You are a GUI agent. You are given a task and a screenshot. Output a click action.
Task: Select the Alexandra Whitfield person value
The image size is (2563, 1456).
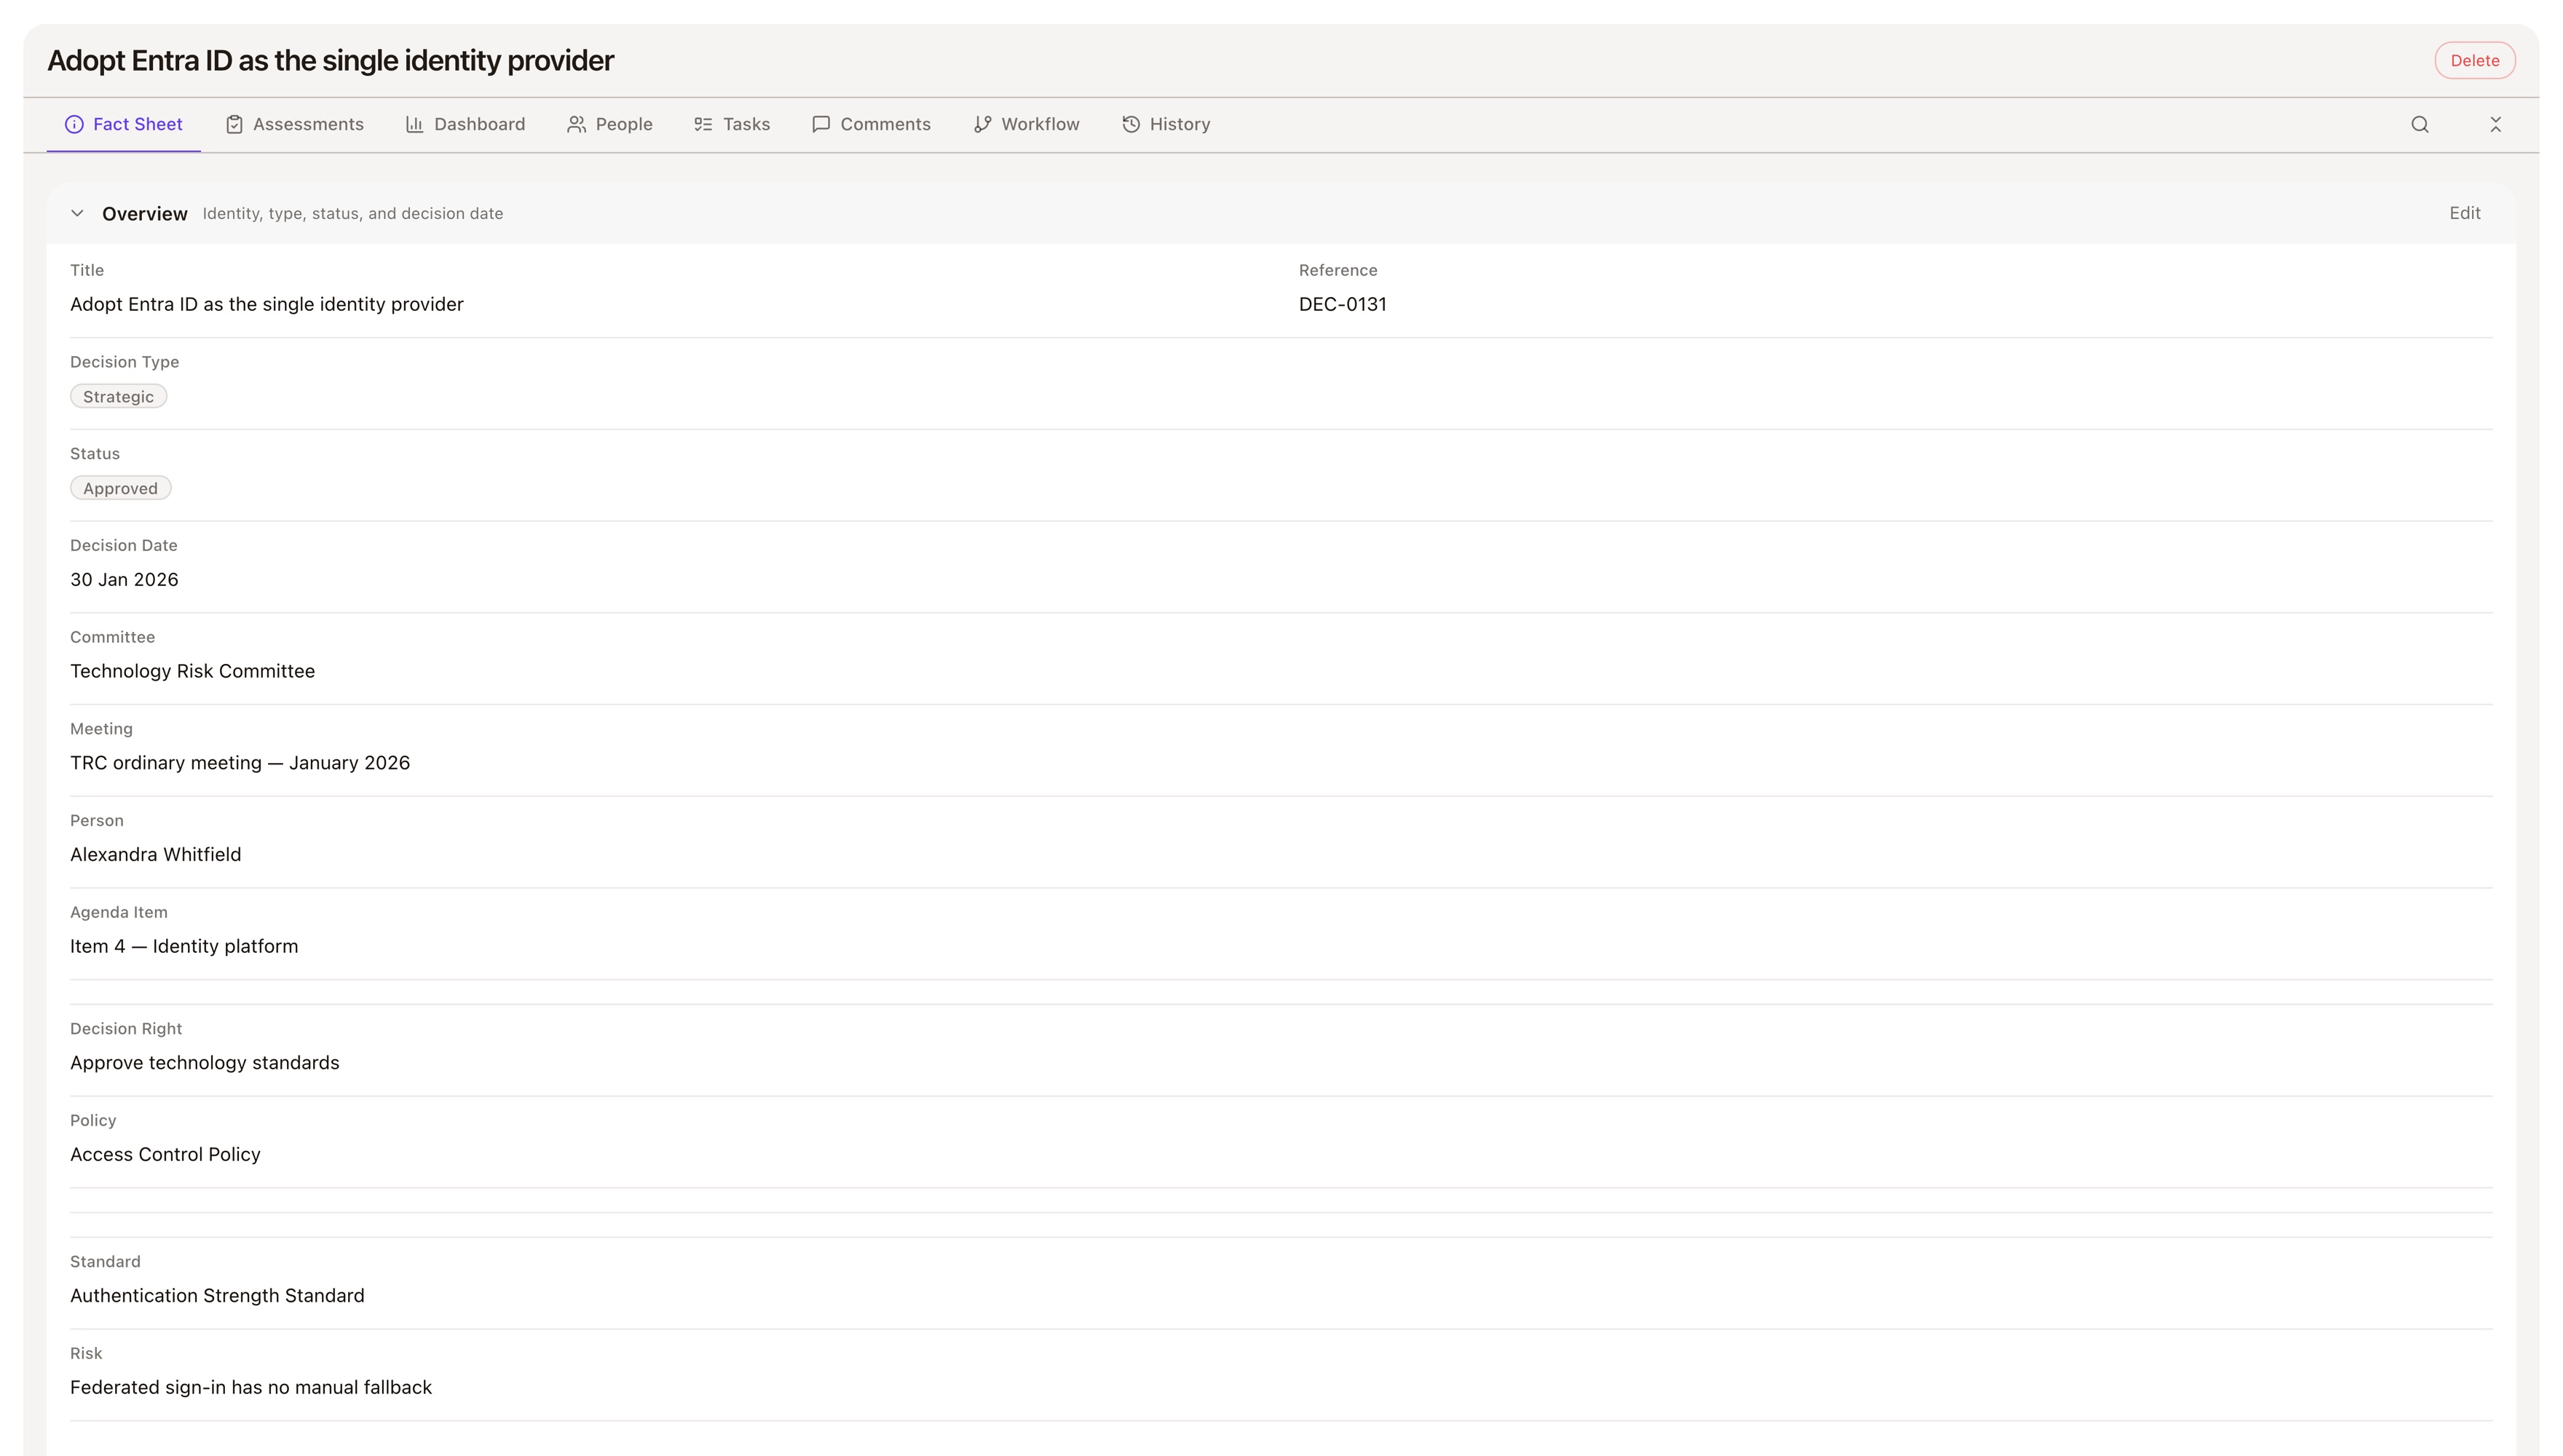pos(155,854)
